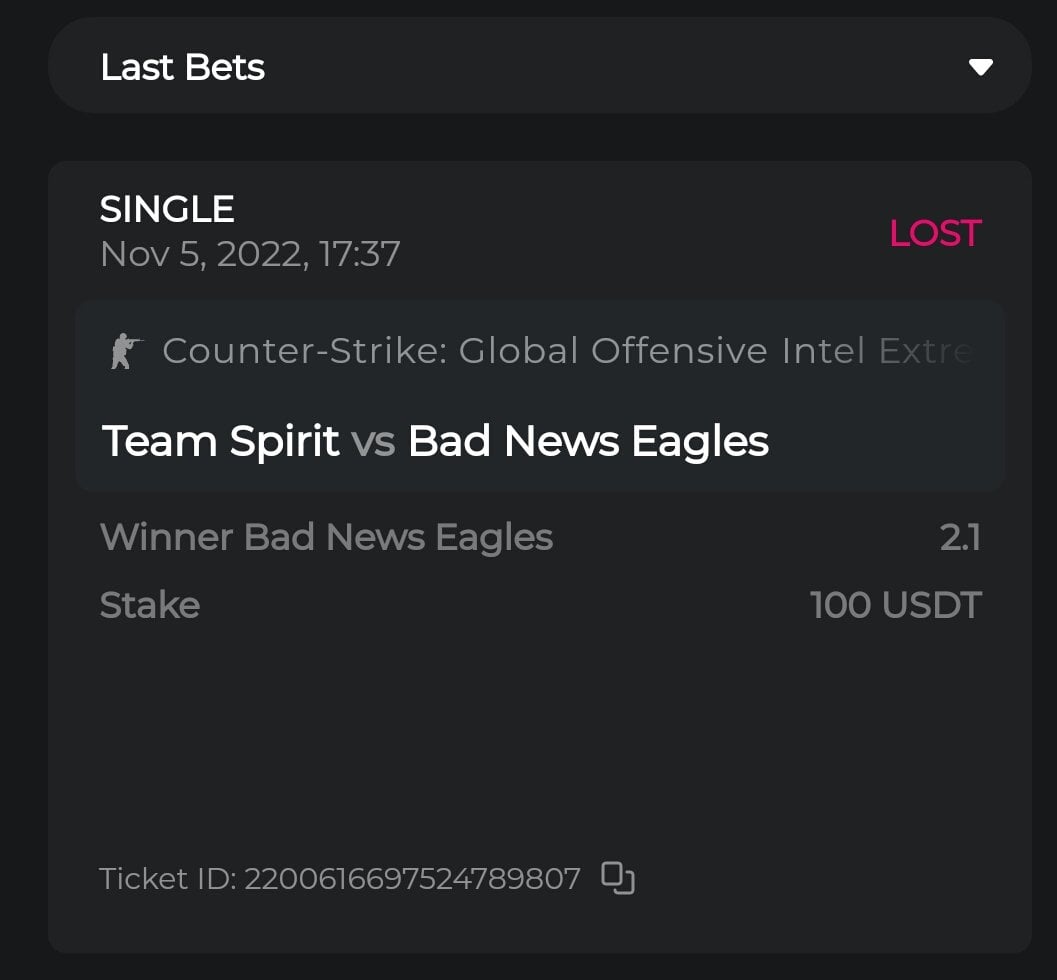The height and width of the screenshot is (980, 1057).
Task: Select the Winner Bad News Eagles selection
Action: tap(326, 538)
